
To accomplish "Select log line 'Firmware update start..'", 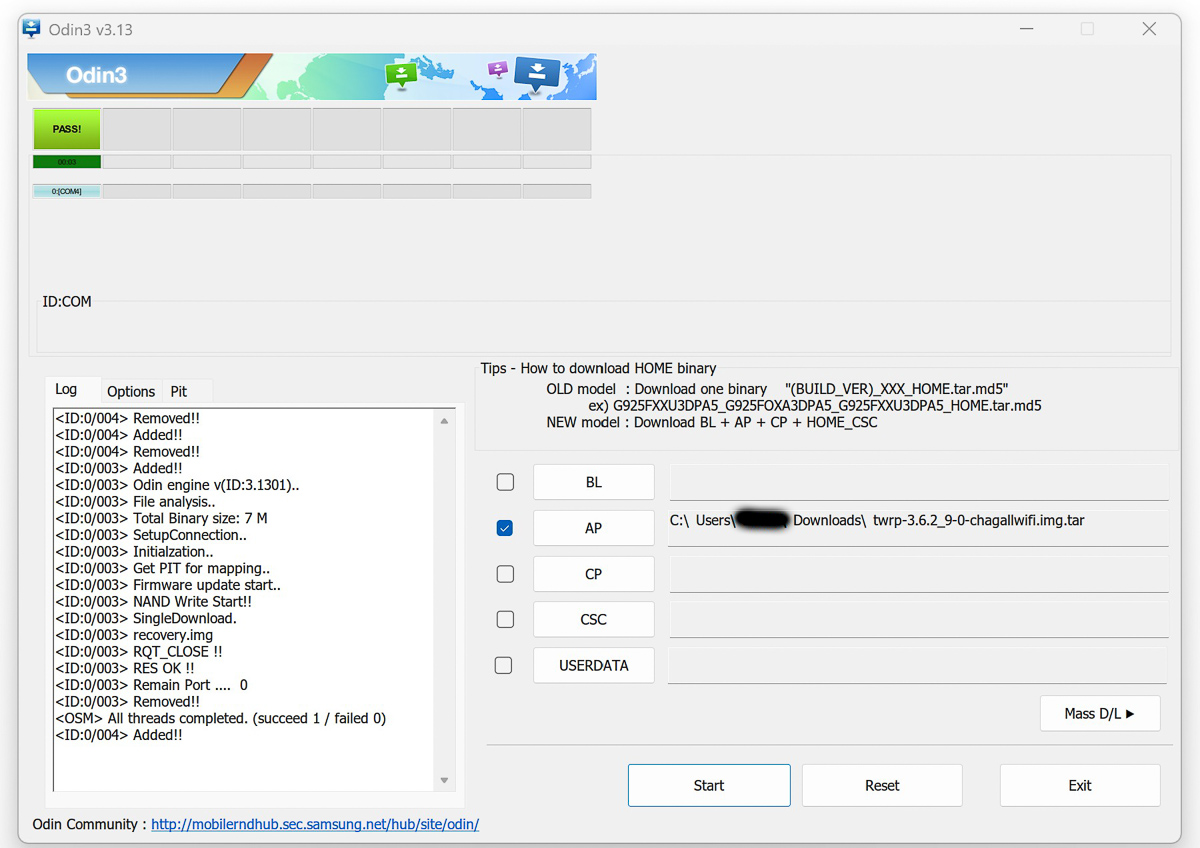I will 168,585.
